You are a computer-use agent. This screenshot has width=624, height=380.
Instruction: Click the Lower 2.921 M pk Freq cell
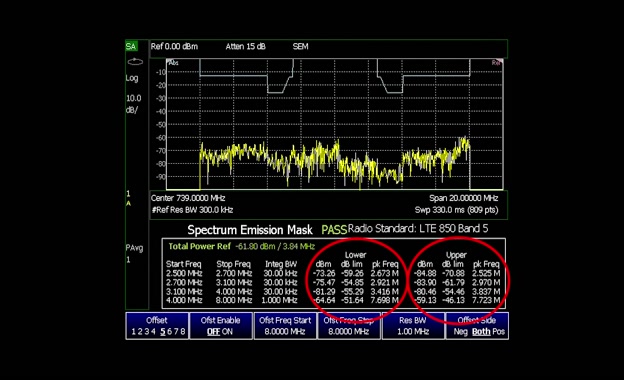384,283
